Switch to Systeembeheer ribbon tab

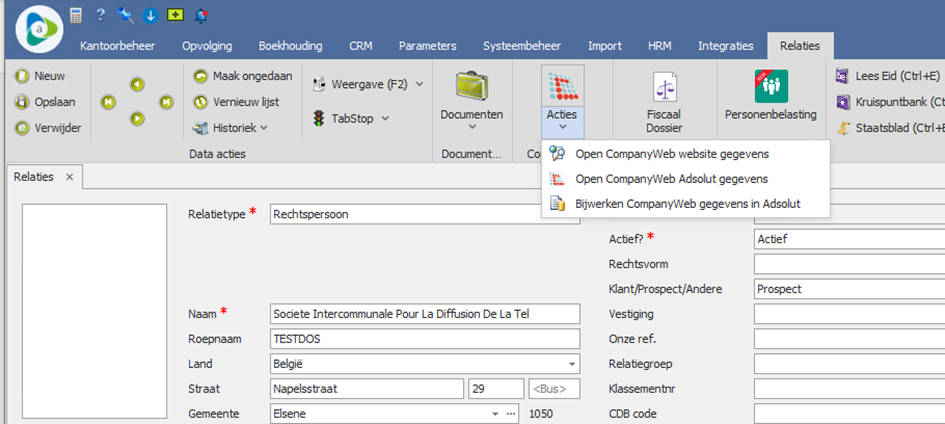tap(522, 46)
